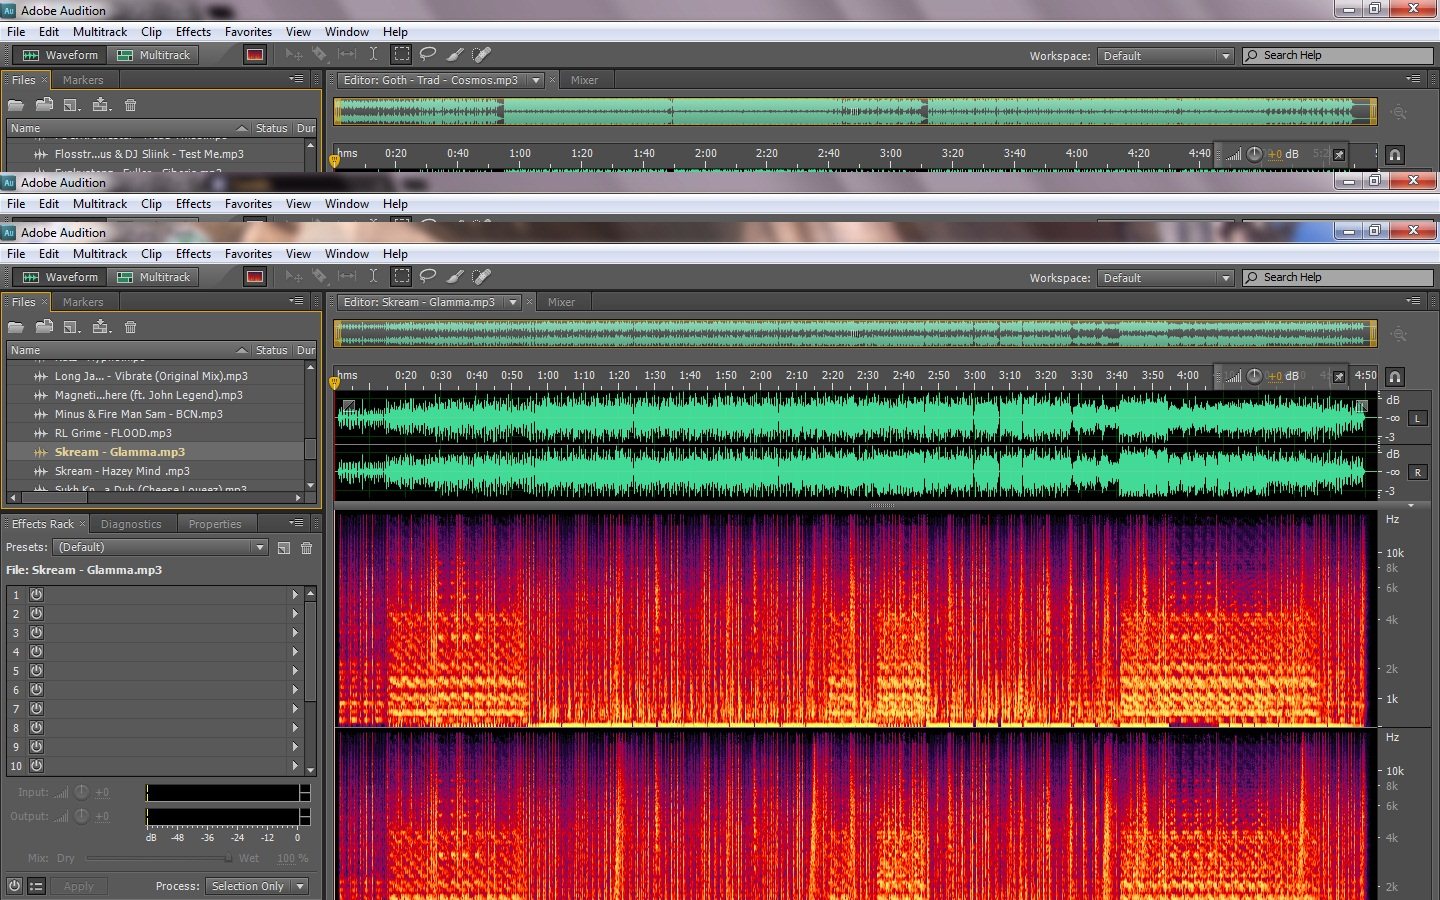This screenshot has width=1440, height=900.
Task: Click Output gain knob in Effects Rack
Action: tap(82, 816)
